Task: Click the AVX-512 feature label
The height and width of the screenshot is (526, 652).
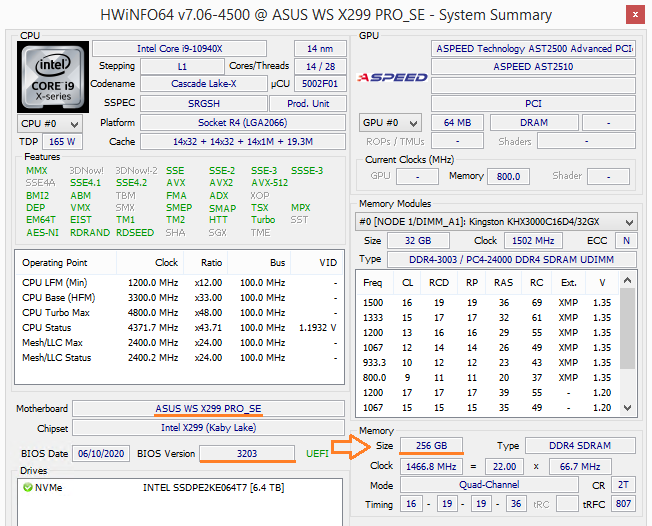Action: 269,183
